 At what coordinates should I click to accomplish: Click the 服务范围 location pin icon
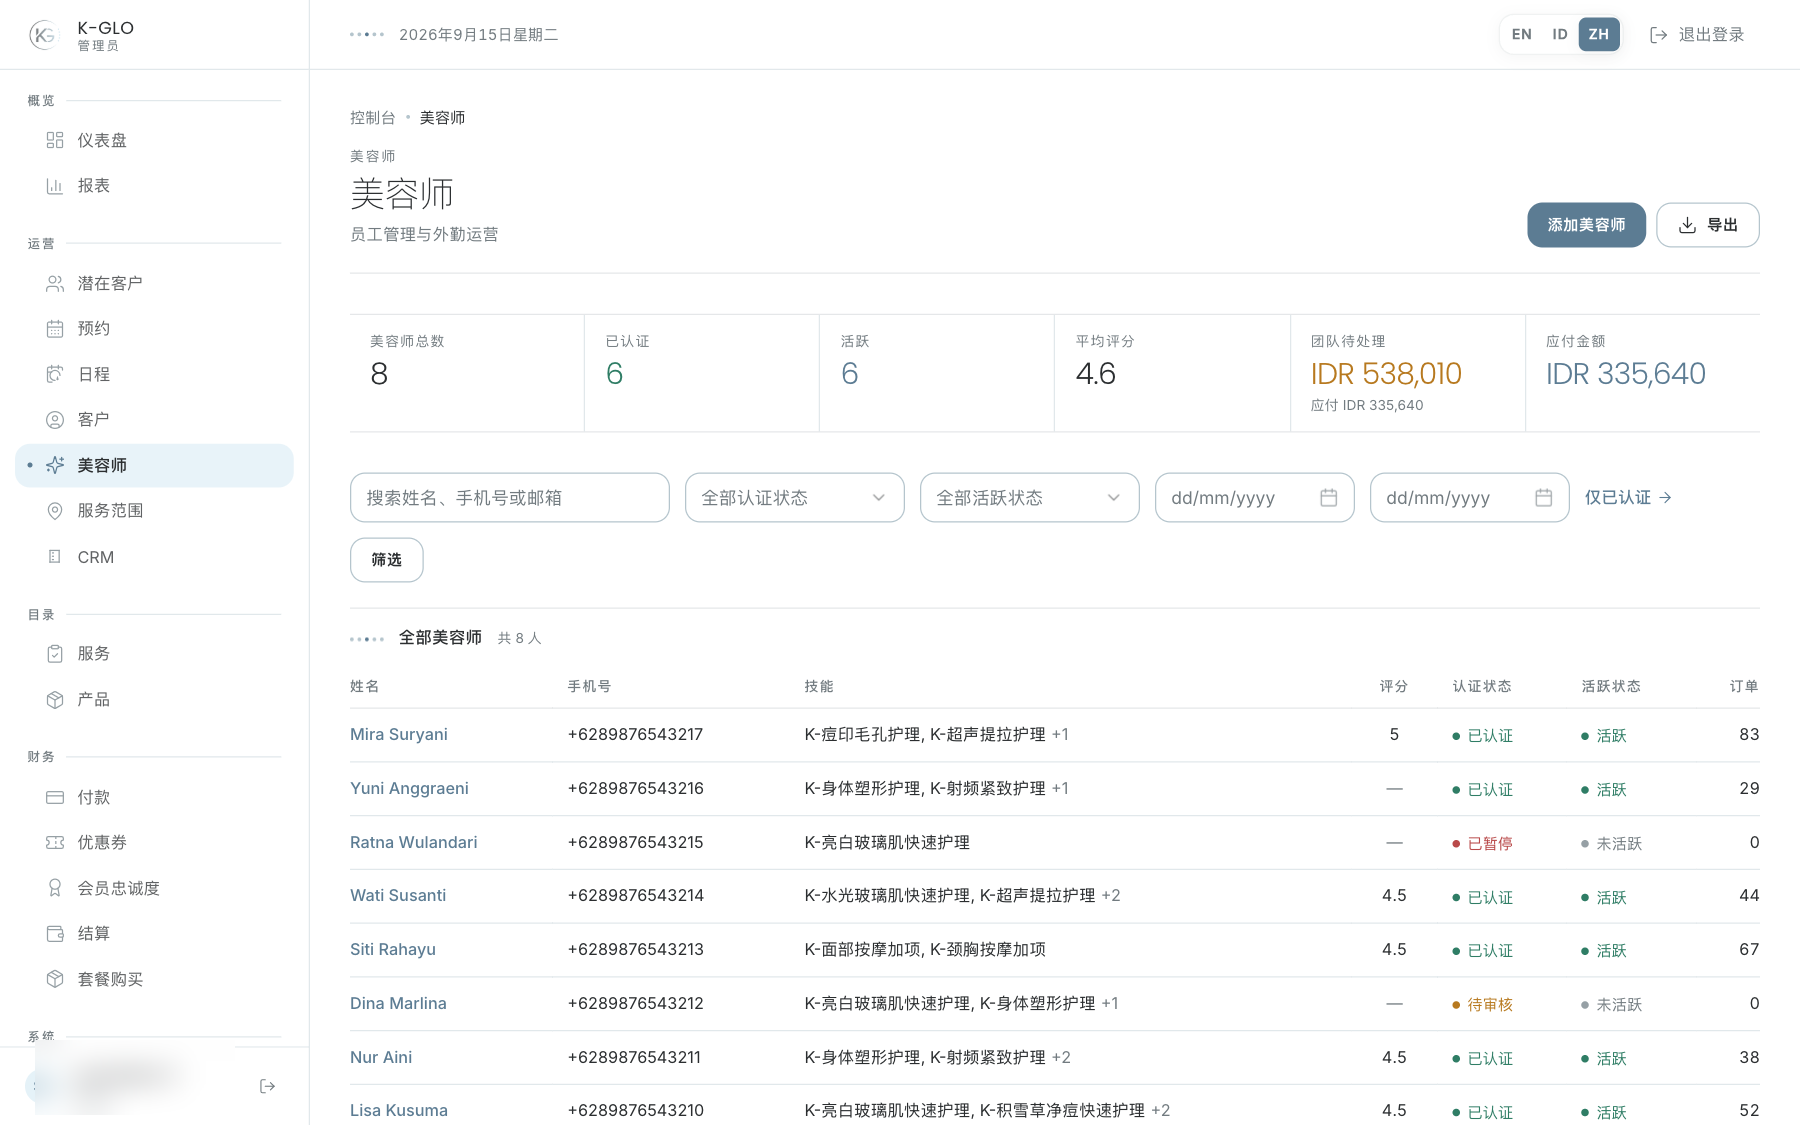(55, 511)
